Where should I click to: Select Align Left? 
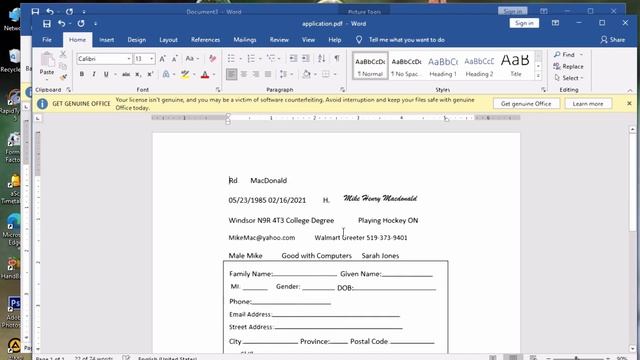231,74
